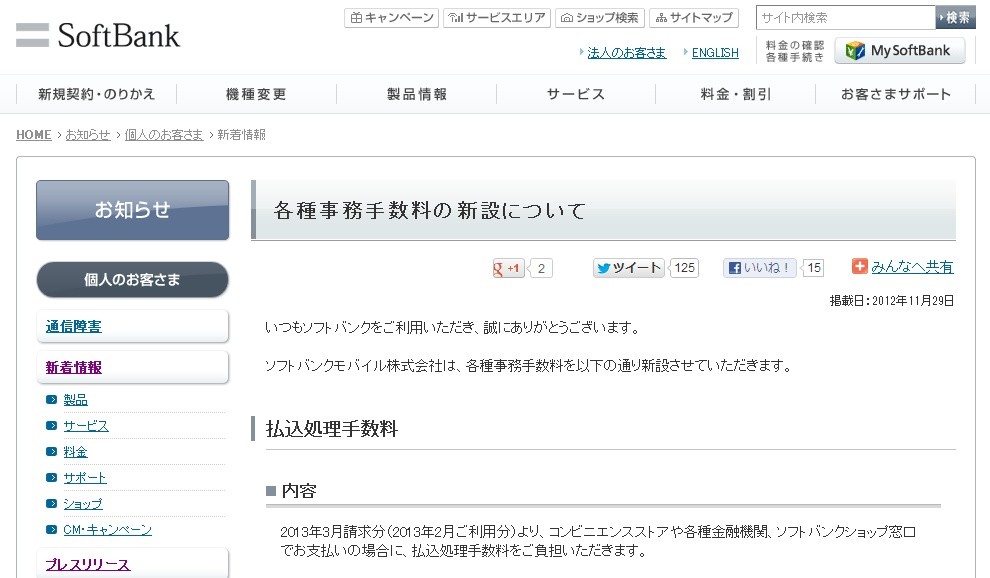The height and width of the screenshot is (578, 990).
Task: Click the 新着情報 breadcrumb text
Action: [x=241, y=135]
